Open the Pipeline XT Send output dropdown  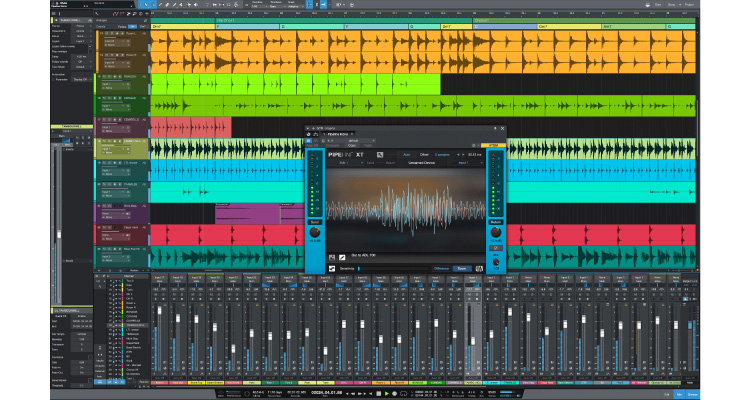tap(344, 163)
